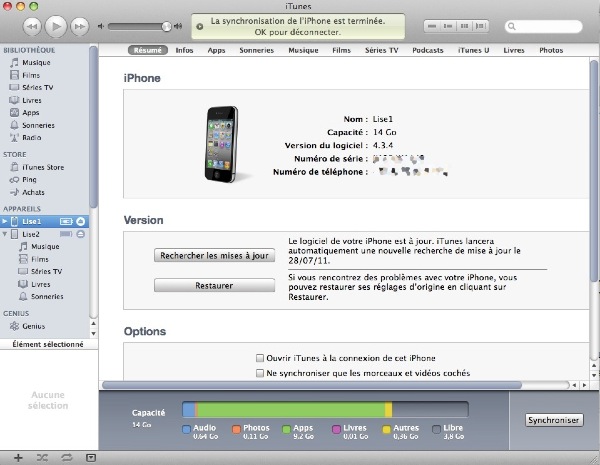The width and height of the screenshot is (600, 465).
Task: Click the volume slider knob
Action: point(166,25)
